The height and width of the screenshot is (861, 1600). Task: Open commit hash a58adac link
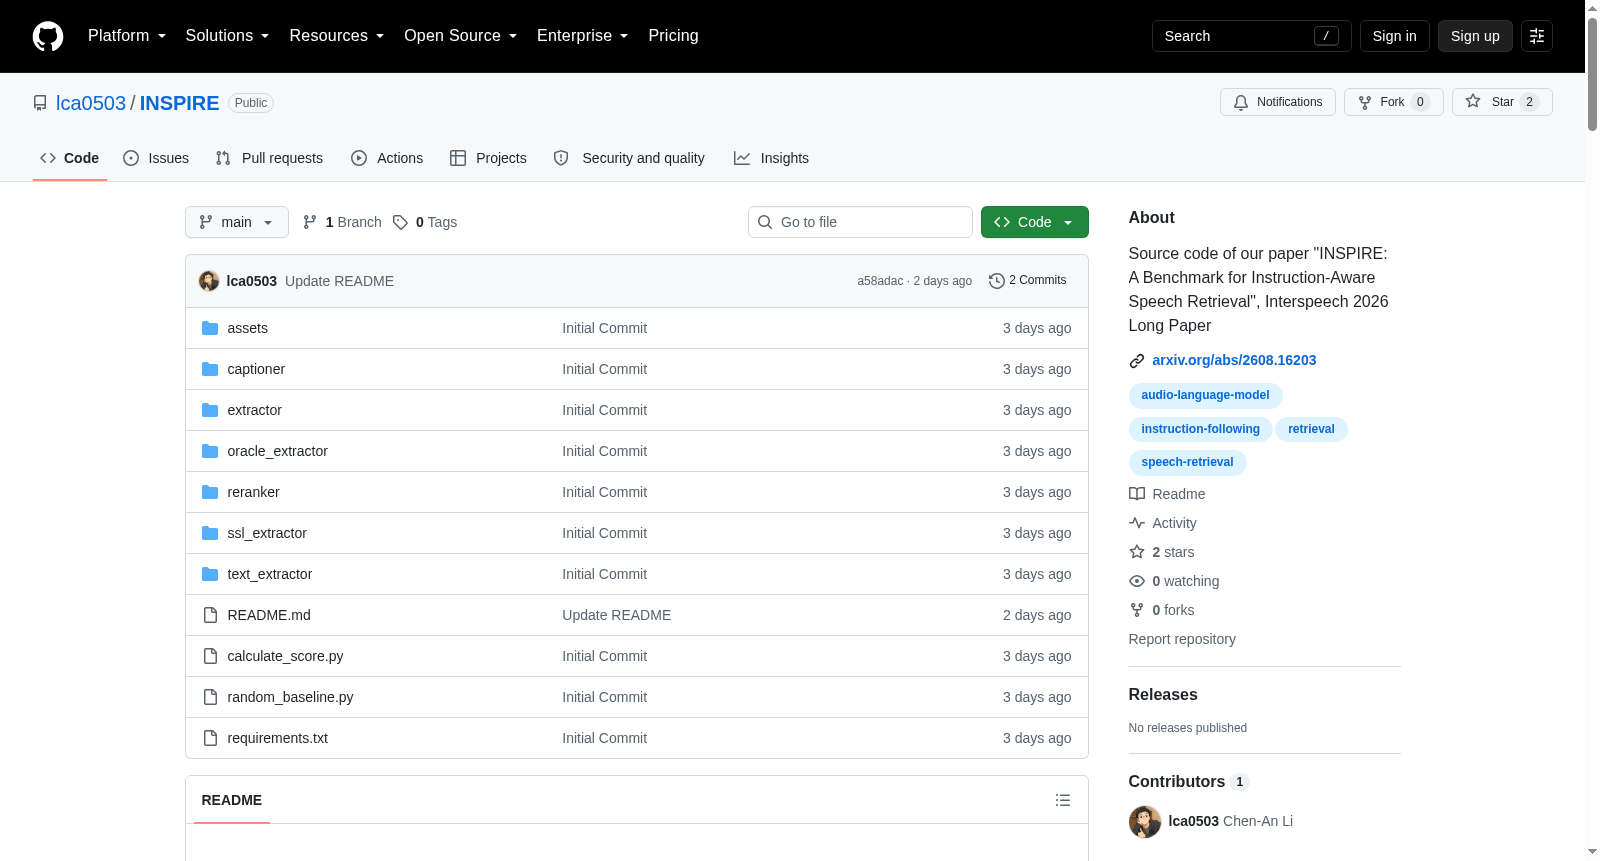pos(880,282)
